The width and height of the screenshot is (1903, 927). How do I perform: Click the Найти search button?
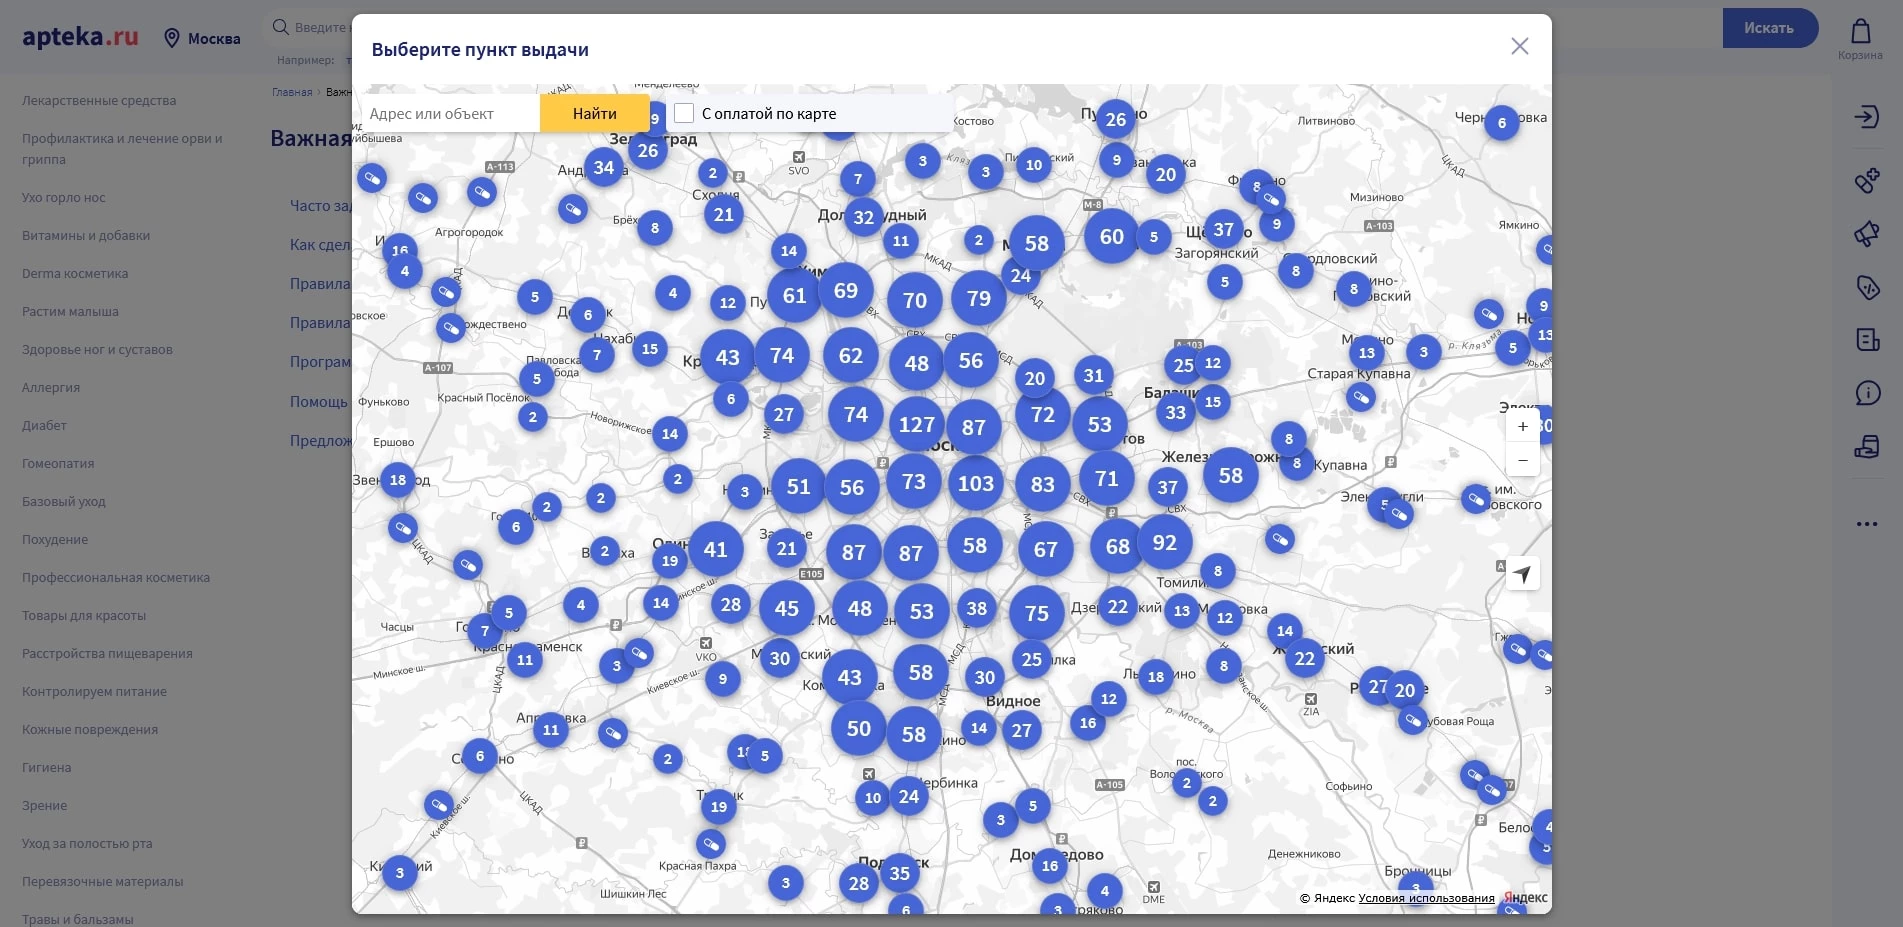pos(594,114)
